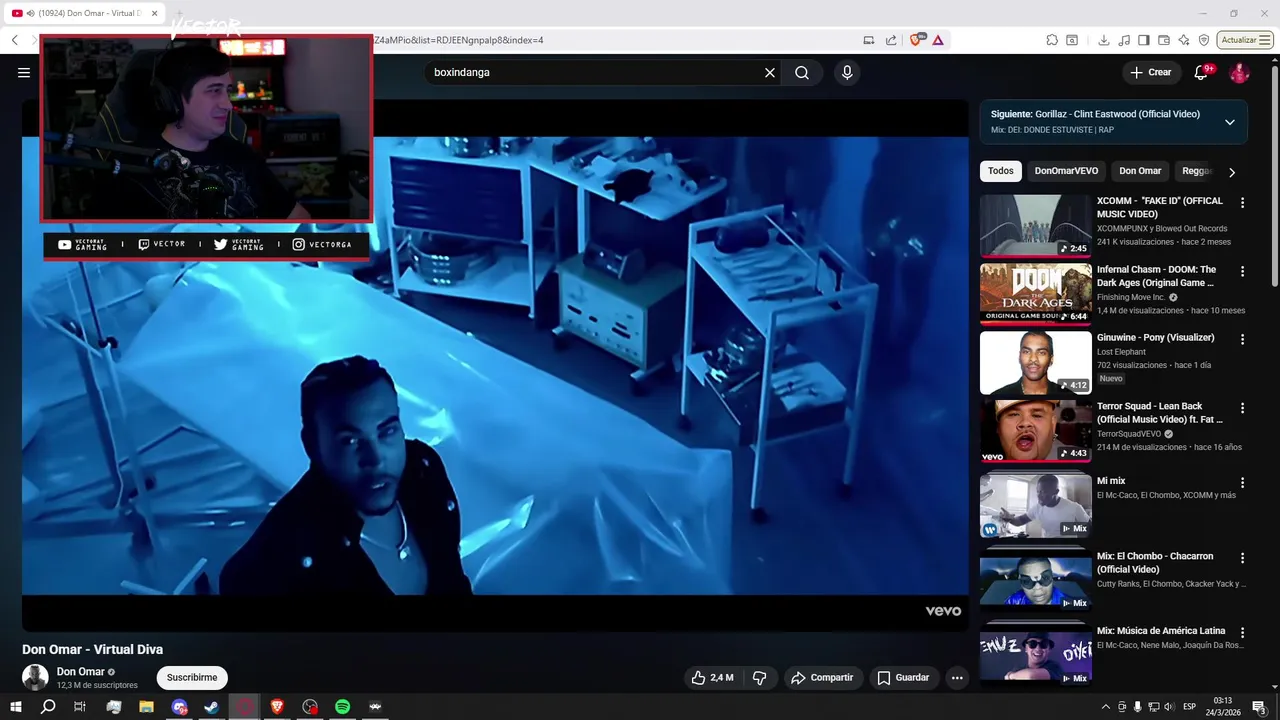This screenshot has height=720, width=1280.
Task: Dislike the video with thumbs down
Action: tap(760, 677)
